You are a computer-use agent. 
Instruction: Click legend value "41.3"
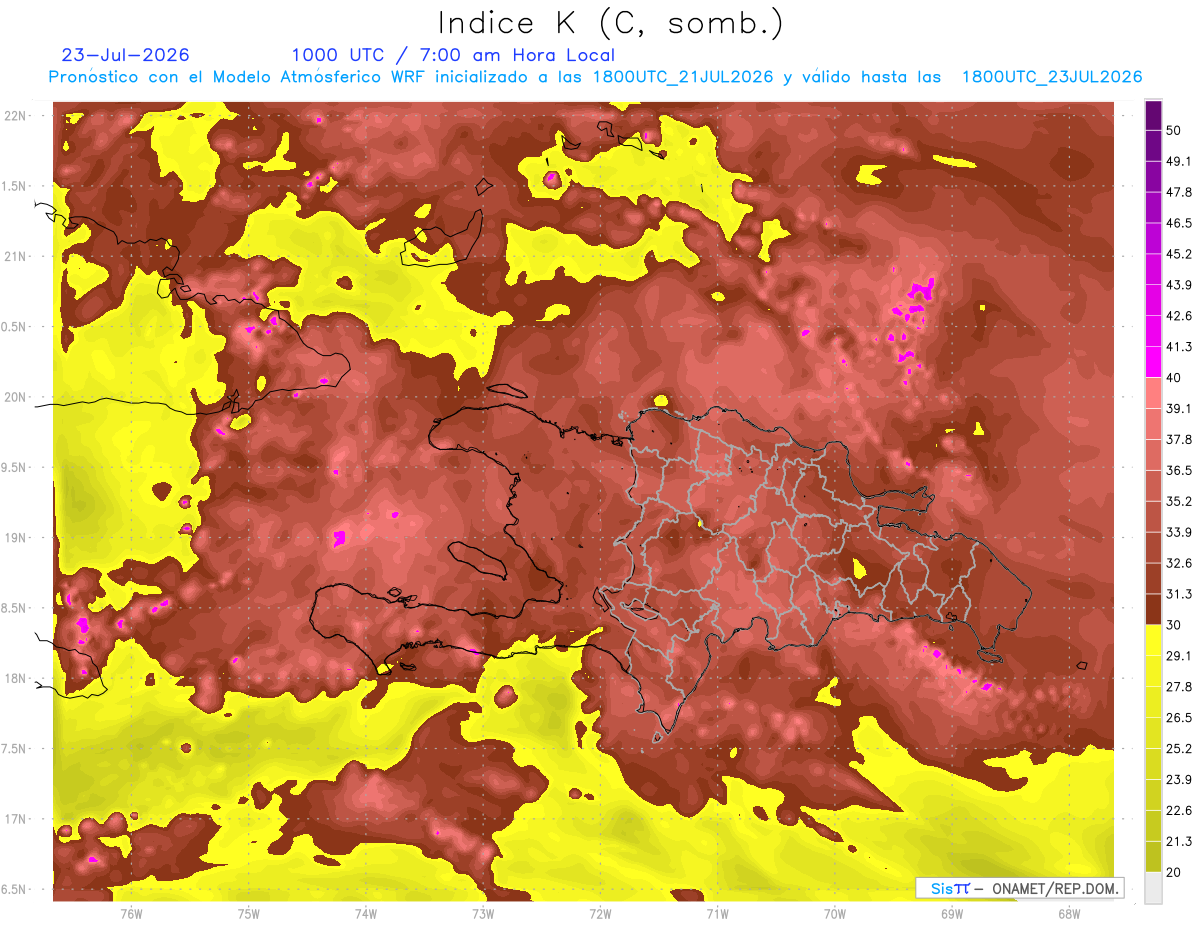pos(1179,347)
